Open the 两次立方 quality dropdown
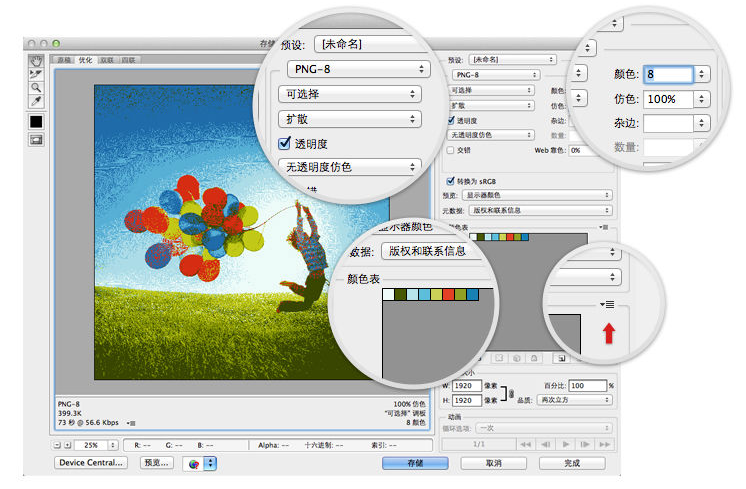This screenshot has height=489, width=746. click(575, 400)
